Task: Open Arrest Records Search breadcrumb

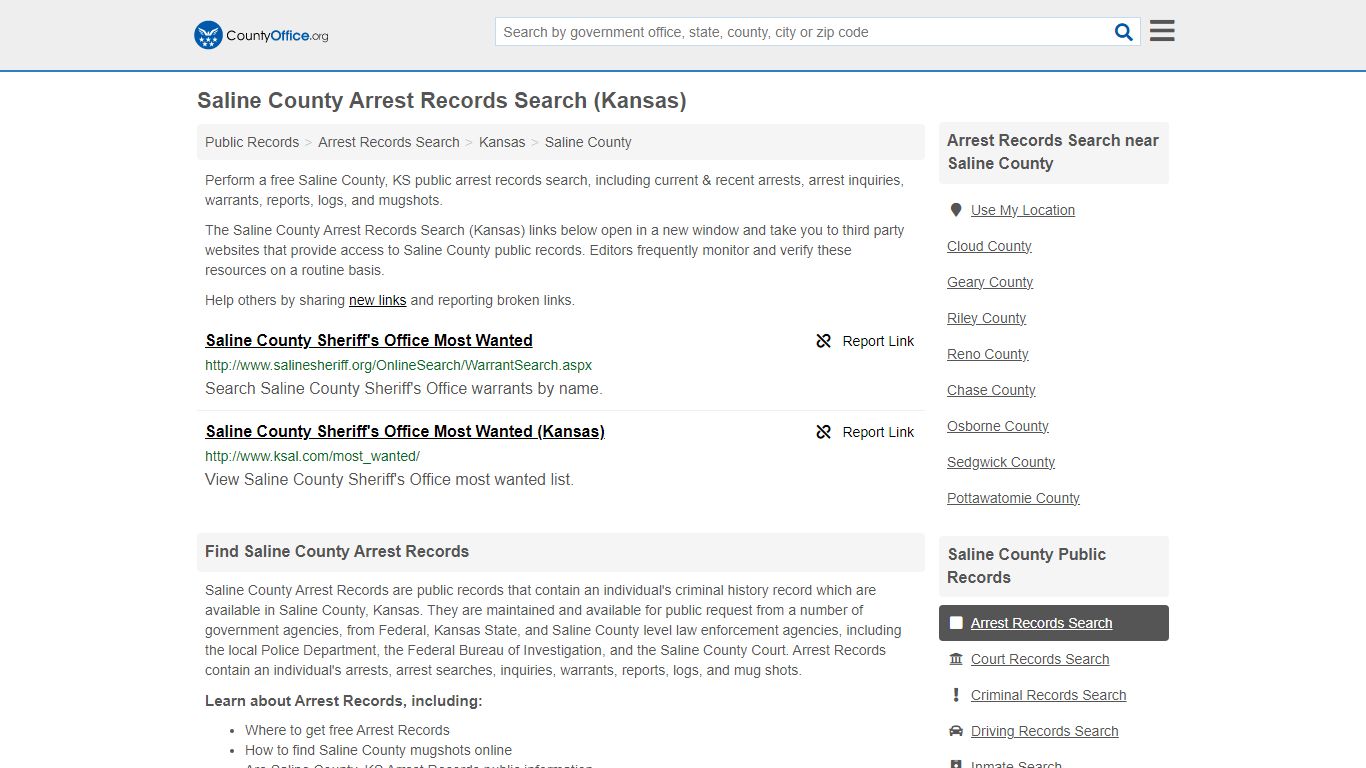Action: [389, 142]
